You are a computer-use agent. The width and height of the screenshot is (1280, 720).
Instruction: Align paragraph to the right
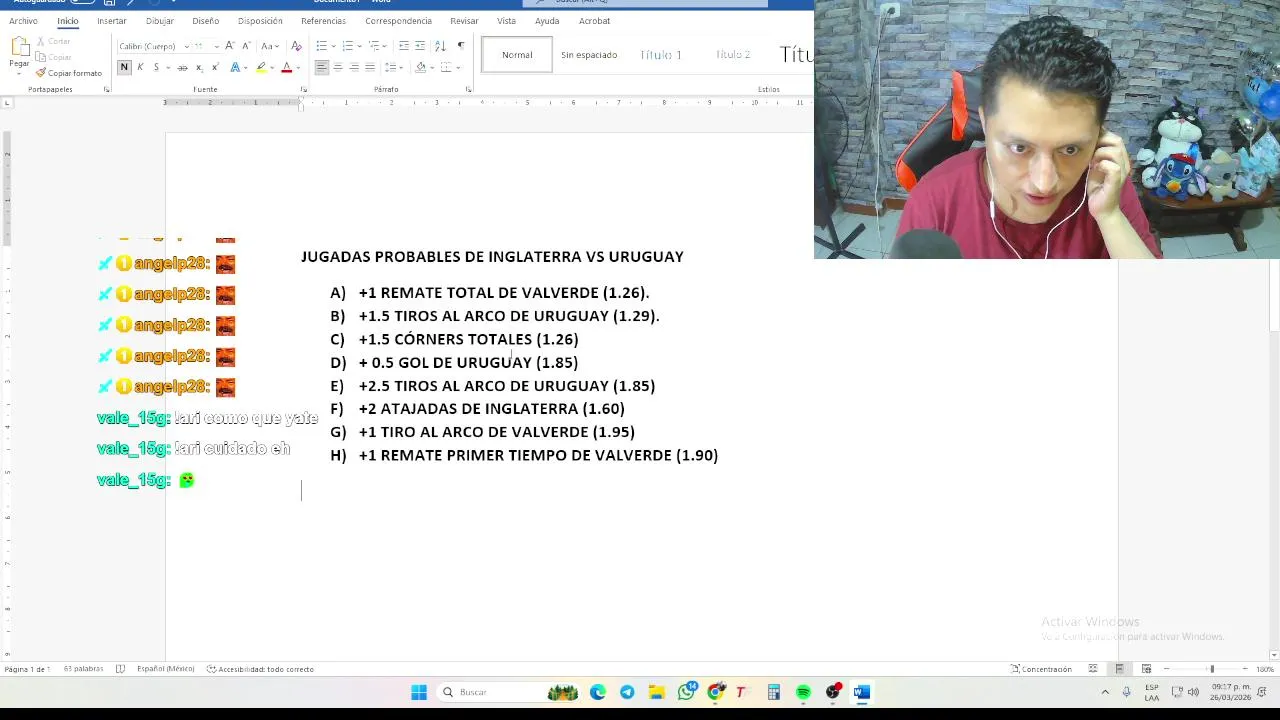354,67
